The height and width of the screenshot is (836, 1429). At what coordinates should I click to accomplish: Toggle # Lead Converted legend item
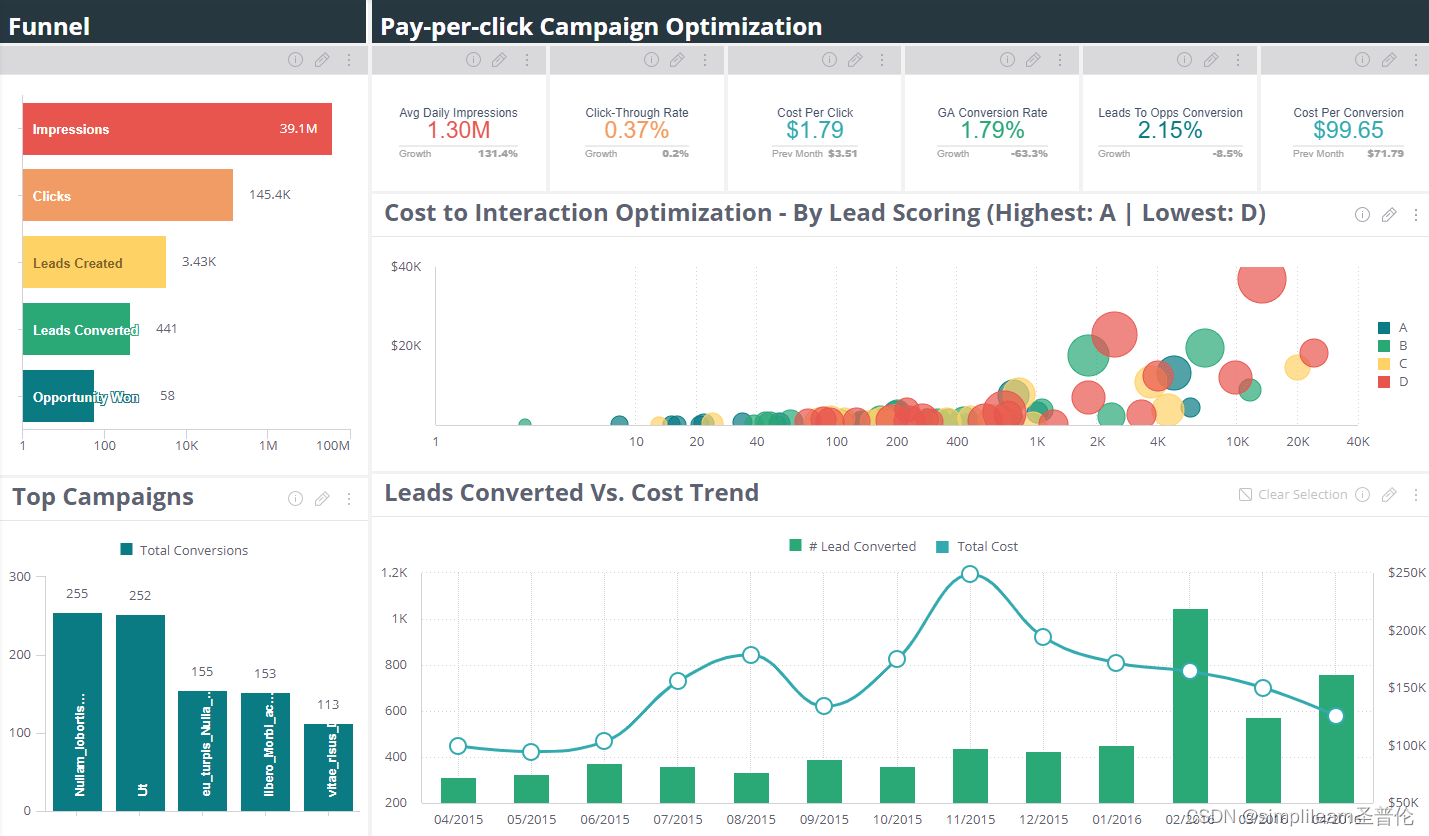pyautogui.click(x=852, y=546)
